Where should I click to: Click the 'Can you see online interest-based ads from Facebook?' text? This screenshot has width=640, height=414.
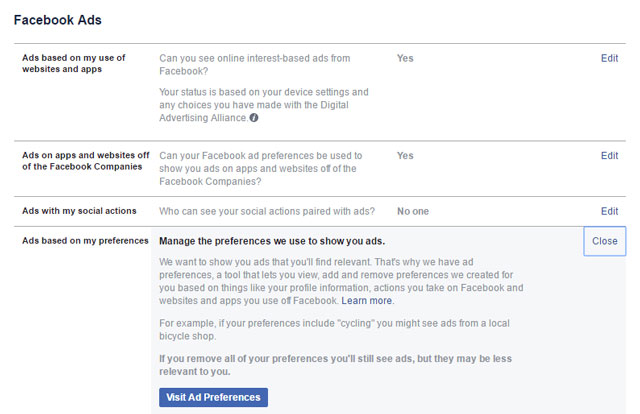click(x=255, y=65)
